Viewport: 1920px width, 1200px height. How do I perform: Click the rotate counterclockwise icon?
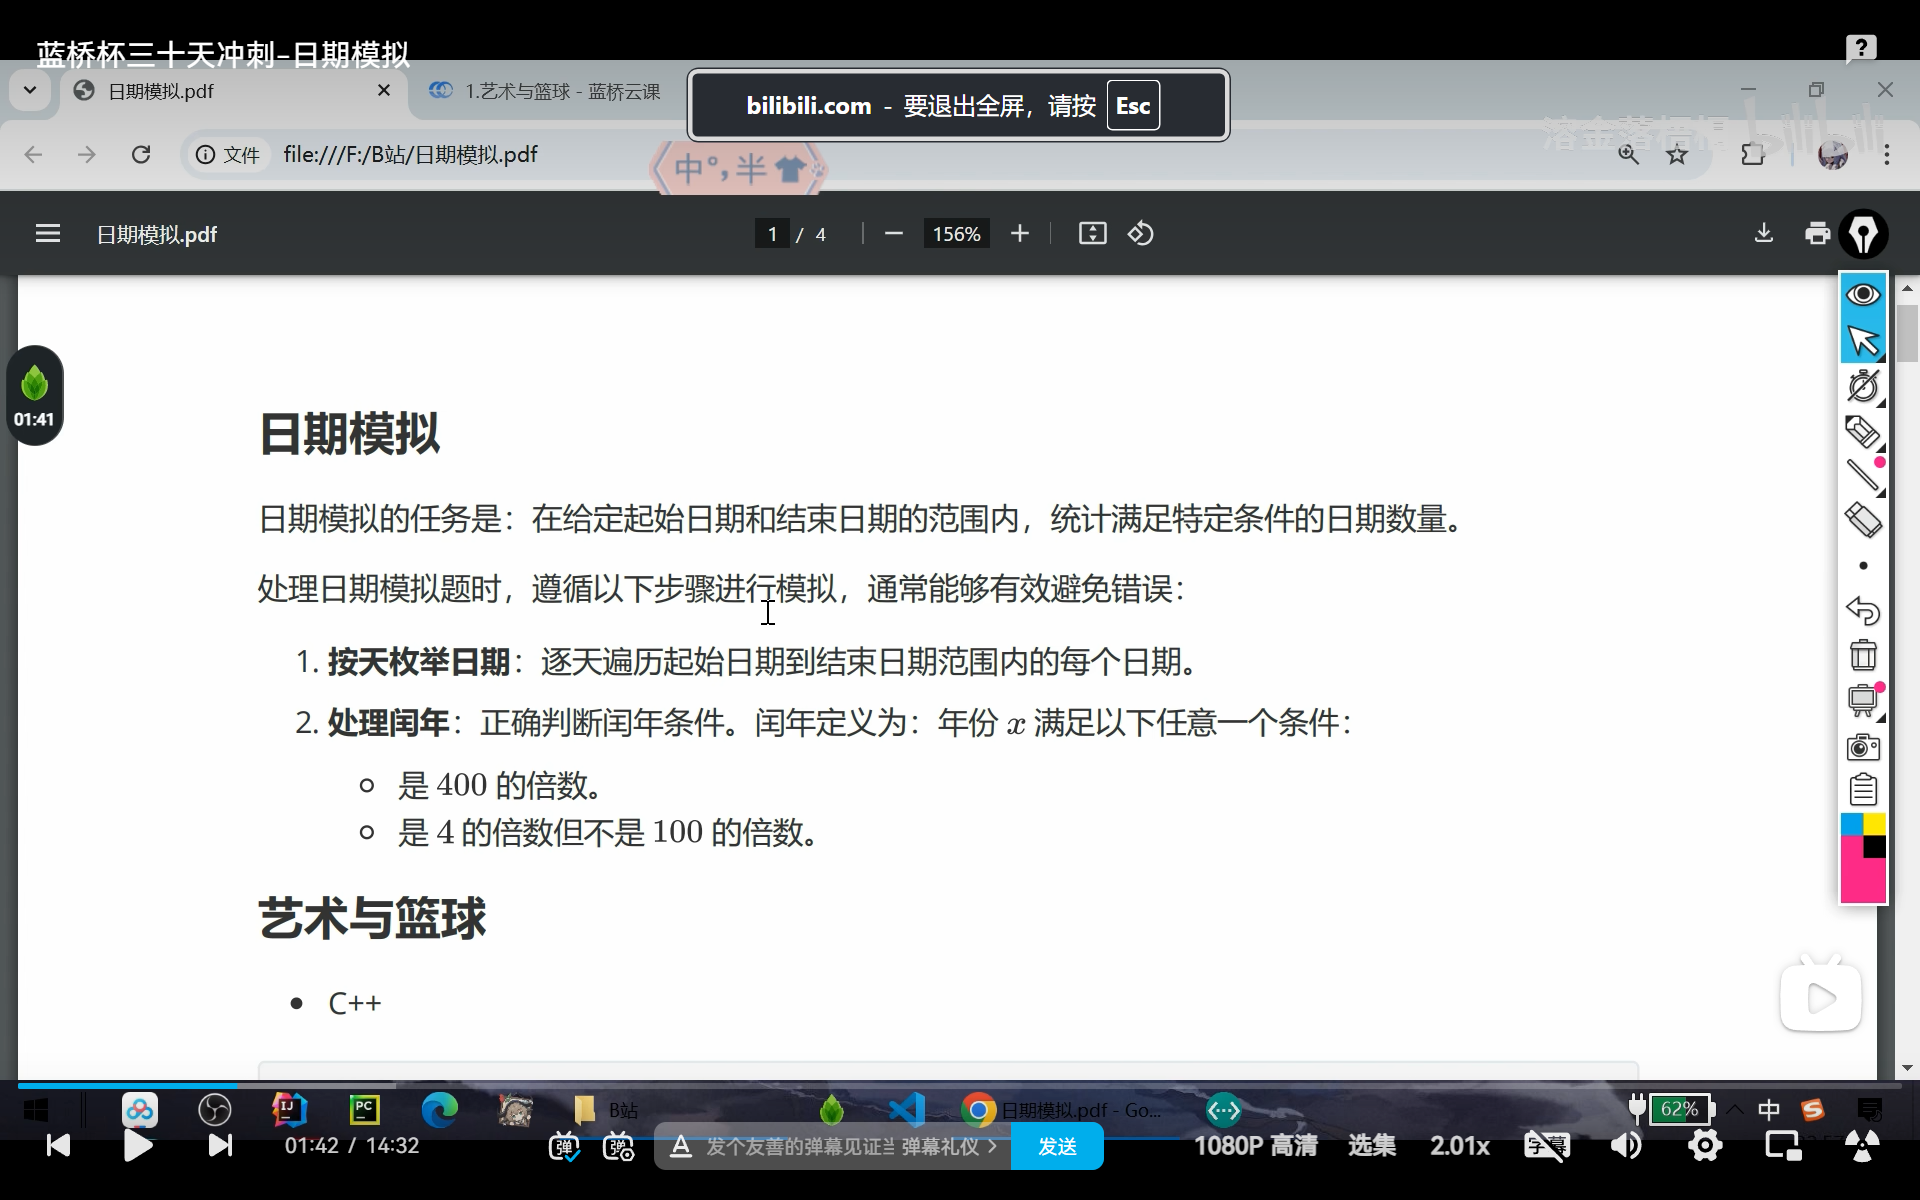pyautogui.click(x=1141, y=234)
